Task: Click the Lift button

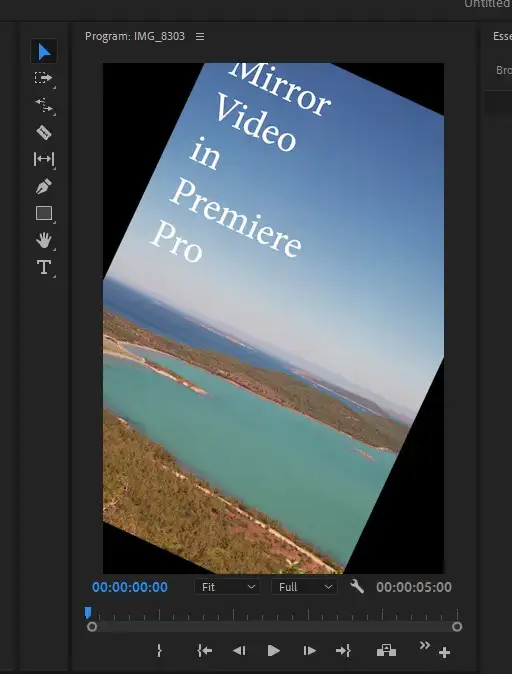Action: tap(386, 650)
